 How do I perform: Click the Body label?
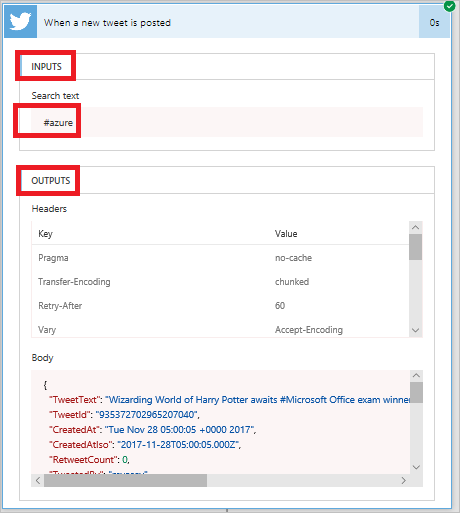tap(42, 358)
